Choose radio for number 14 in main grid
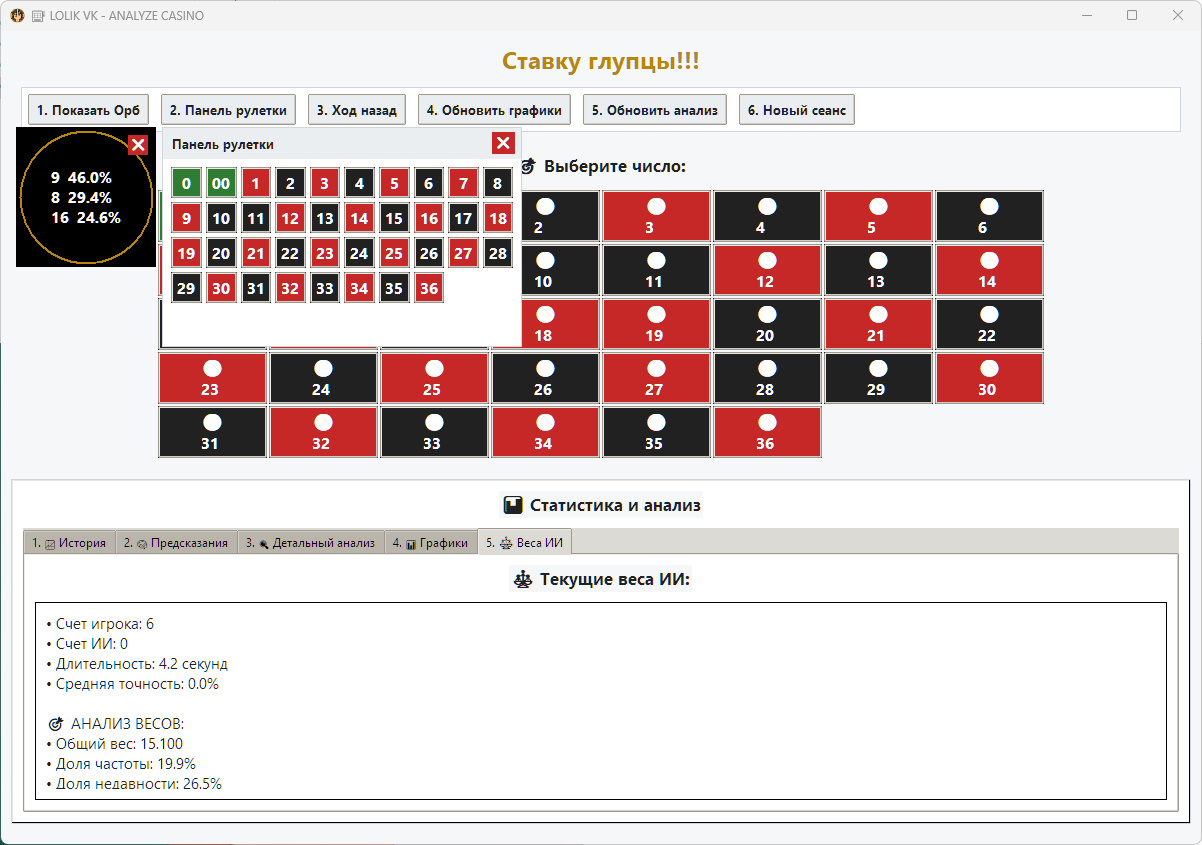 point(989,260)
